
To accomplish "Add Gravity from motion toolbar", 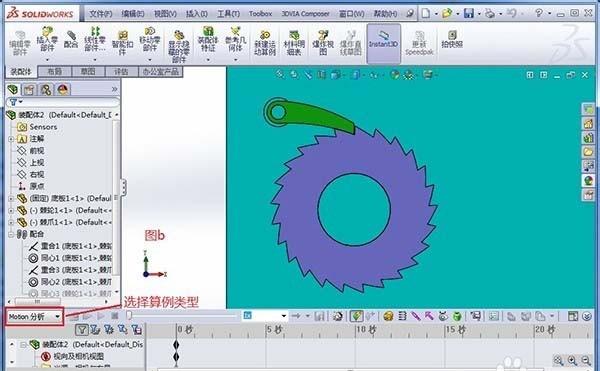I will (457, 316).
